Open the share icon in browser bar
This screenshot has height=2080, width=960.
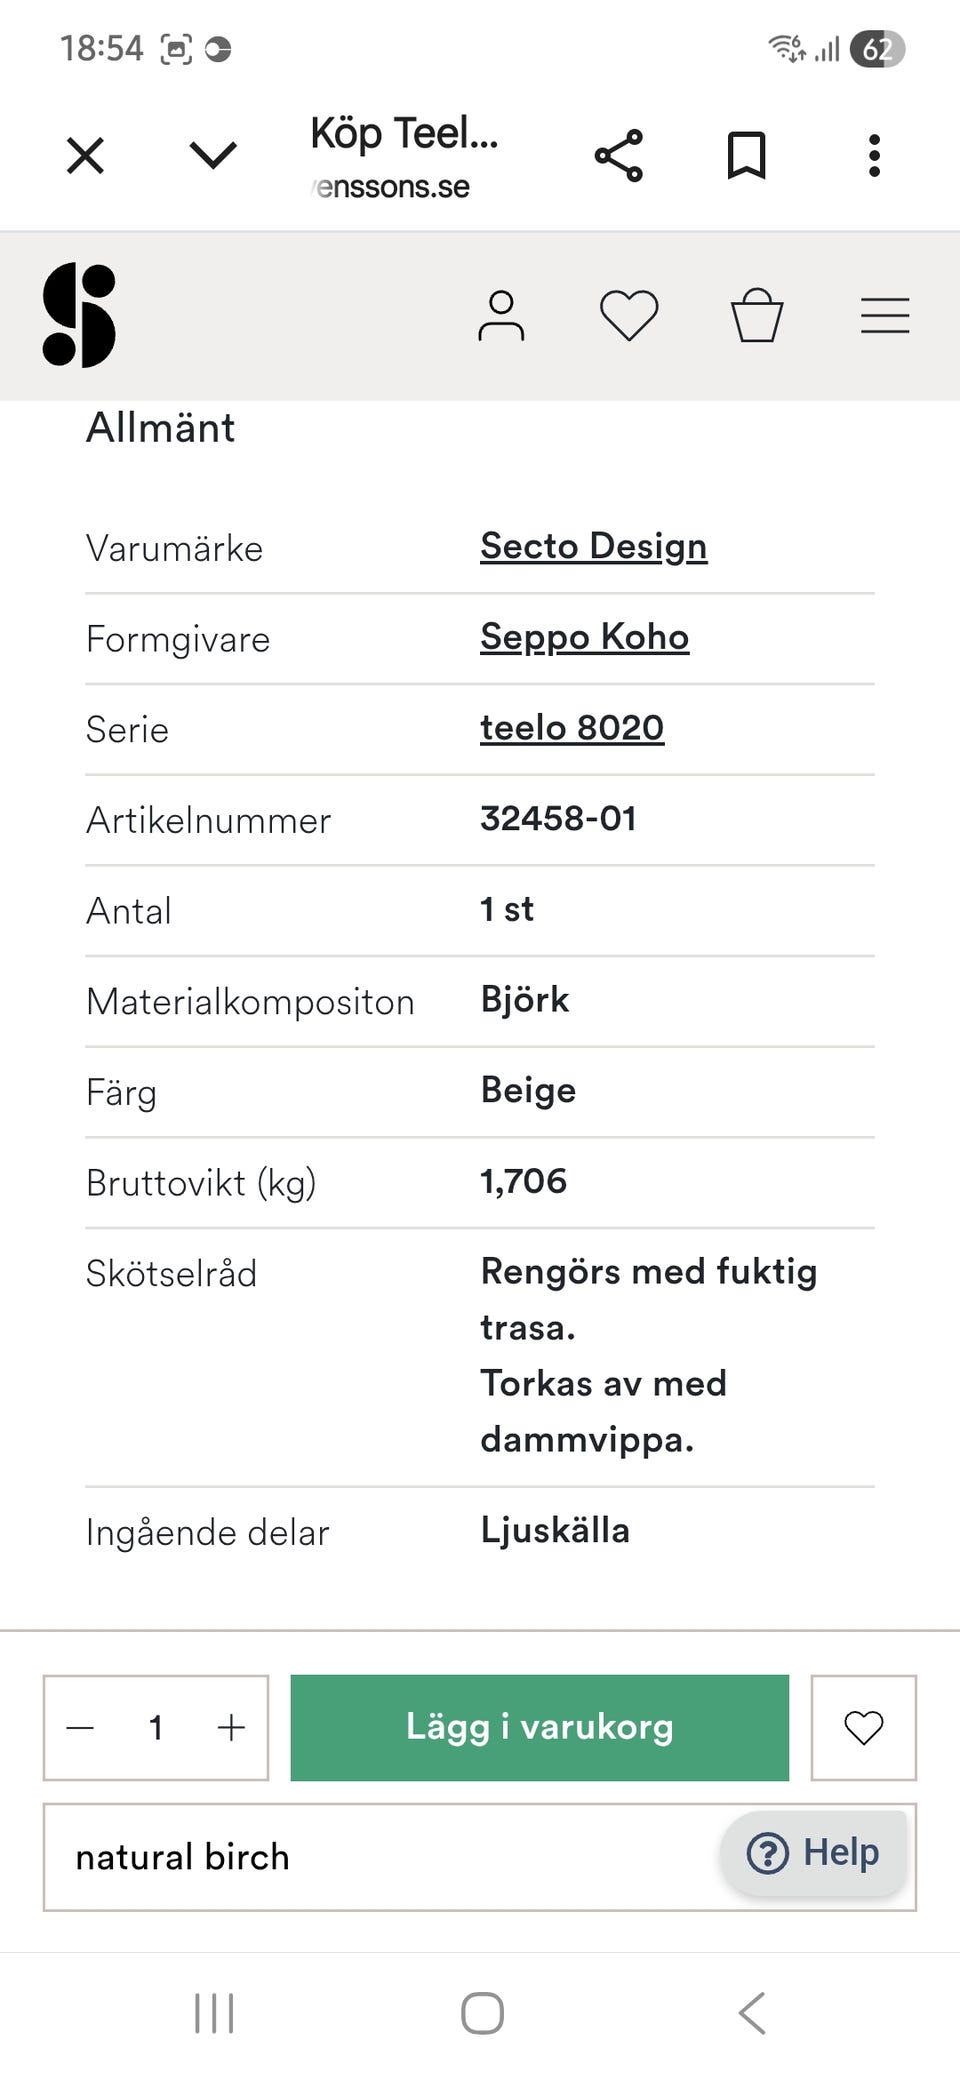(x=619, y=156)
